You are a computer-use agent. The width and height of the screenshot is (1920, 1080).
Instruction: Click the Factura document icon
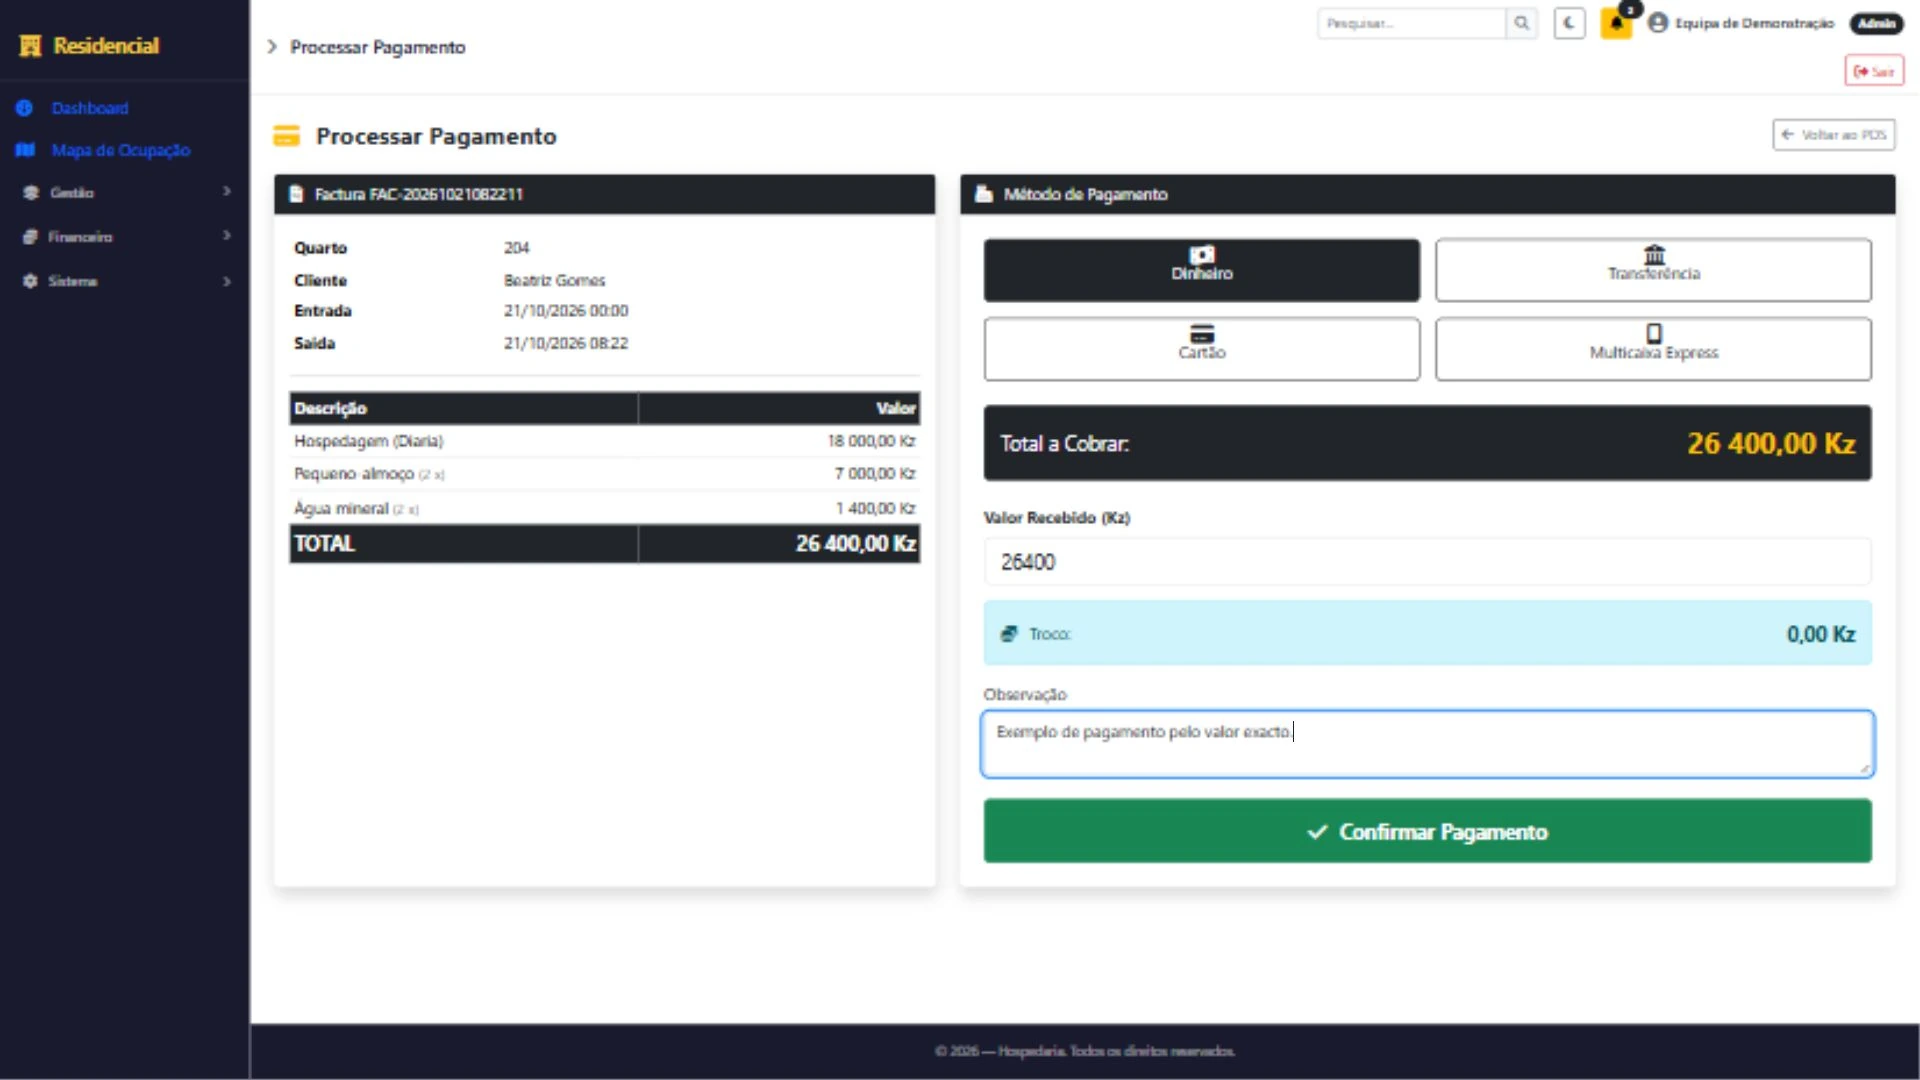click(296, 194)
